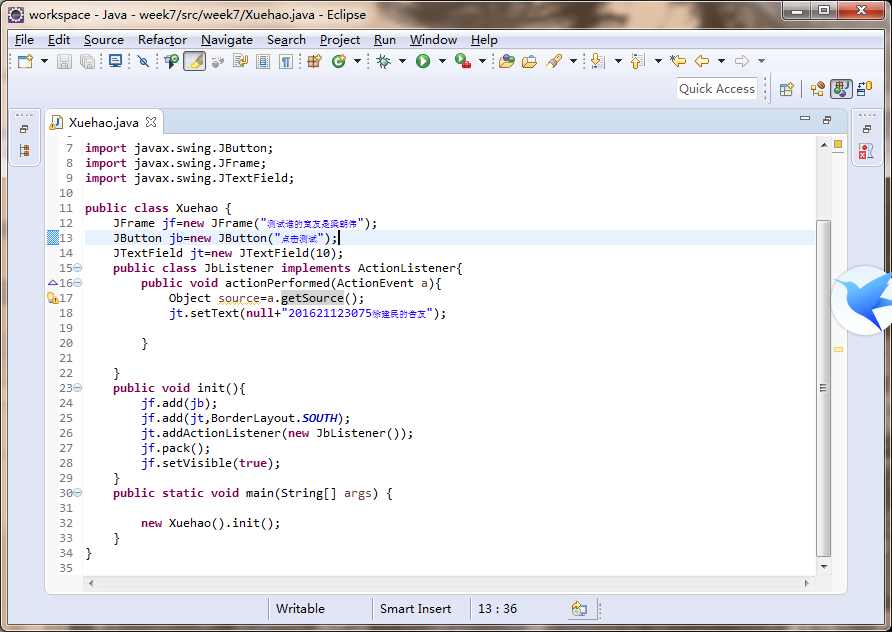
Task: Open the Refactor menu
Action: pos(162,40)
